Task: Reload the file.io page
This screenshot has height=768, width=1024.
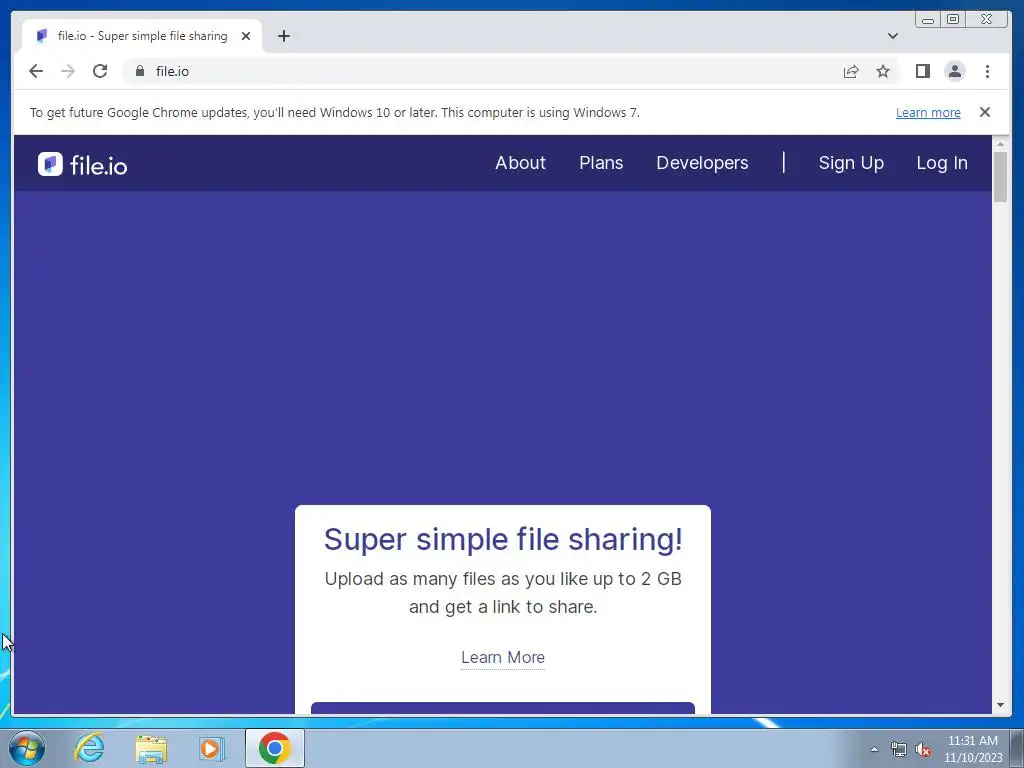Action: coord(100,71)
